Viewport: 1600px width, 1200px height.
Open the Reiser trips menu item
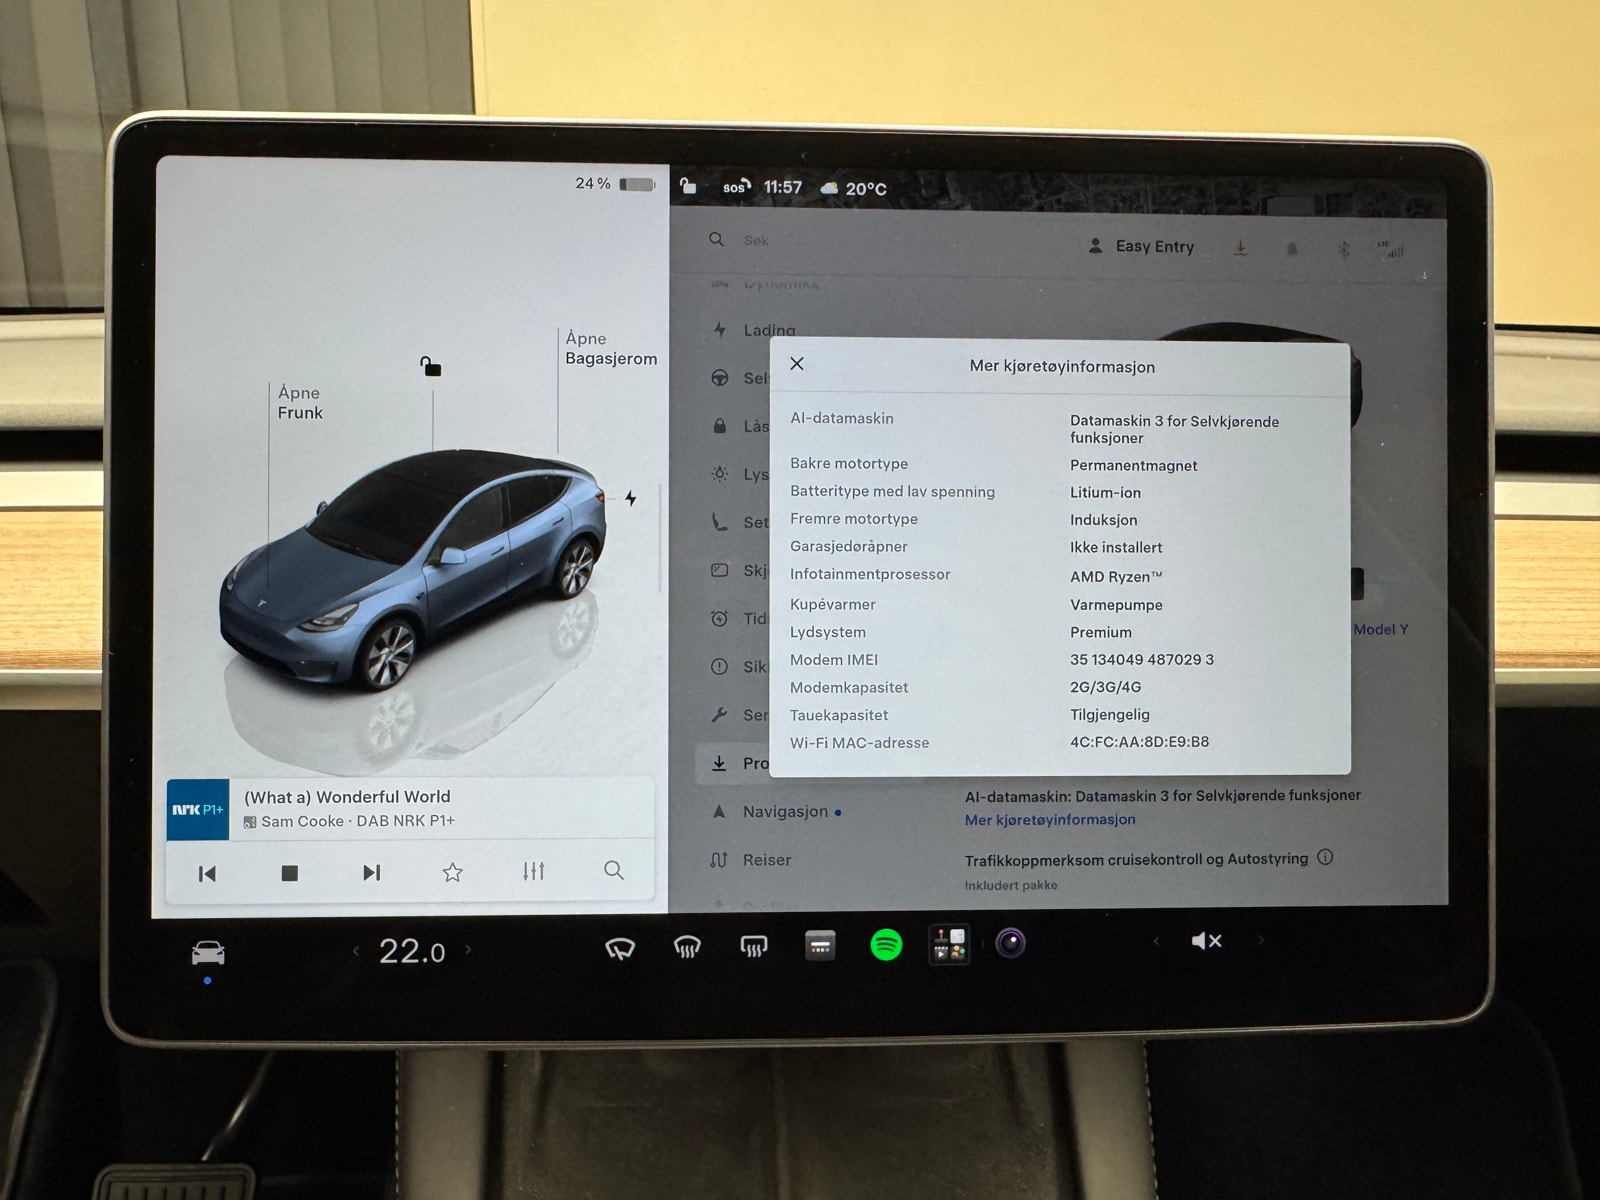[750, 859]
